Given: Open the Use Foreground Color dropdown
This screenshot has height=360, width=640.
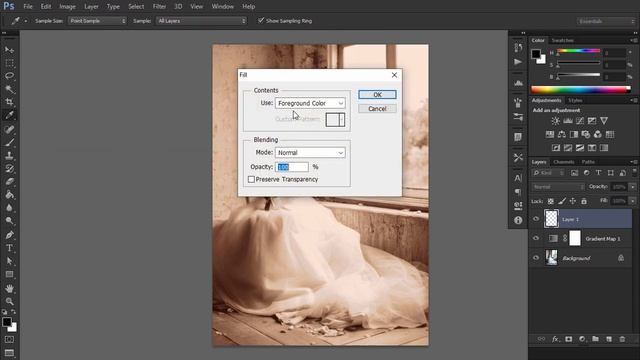Looking at the screenshot, I should (310, 103).
